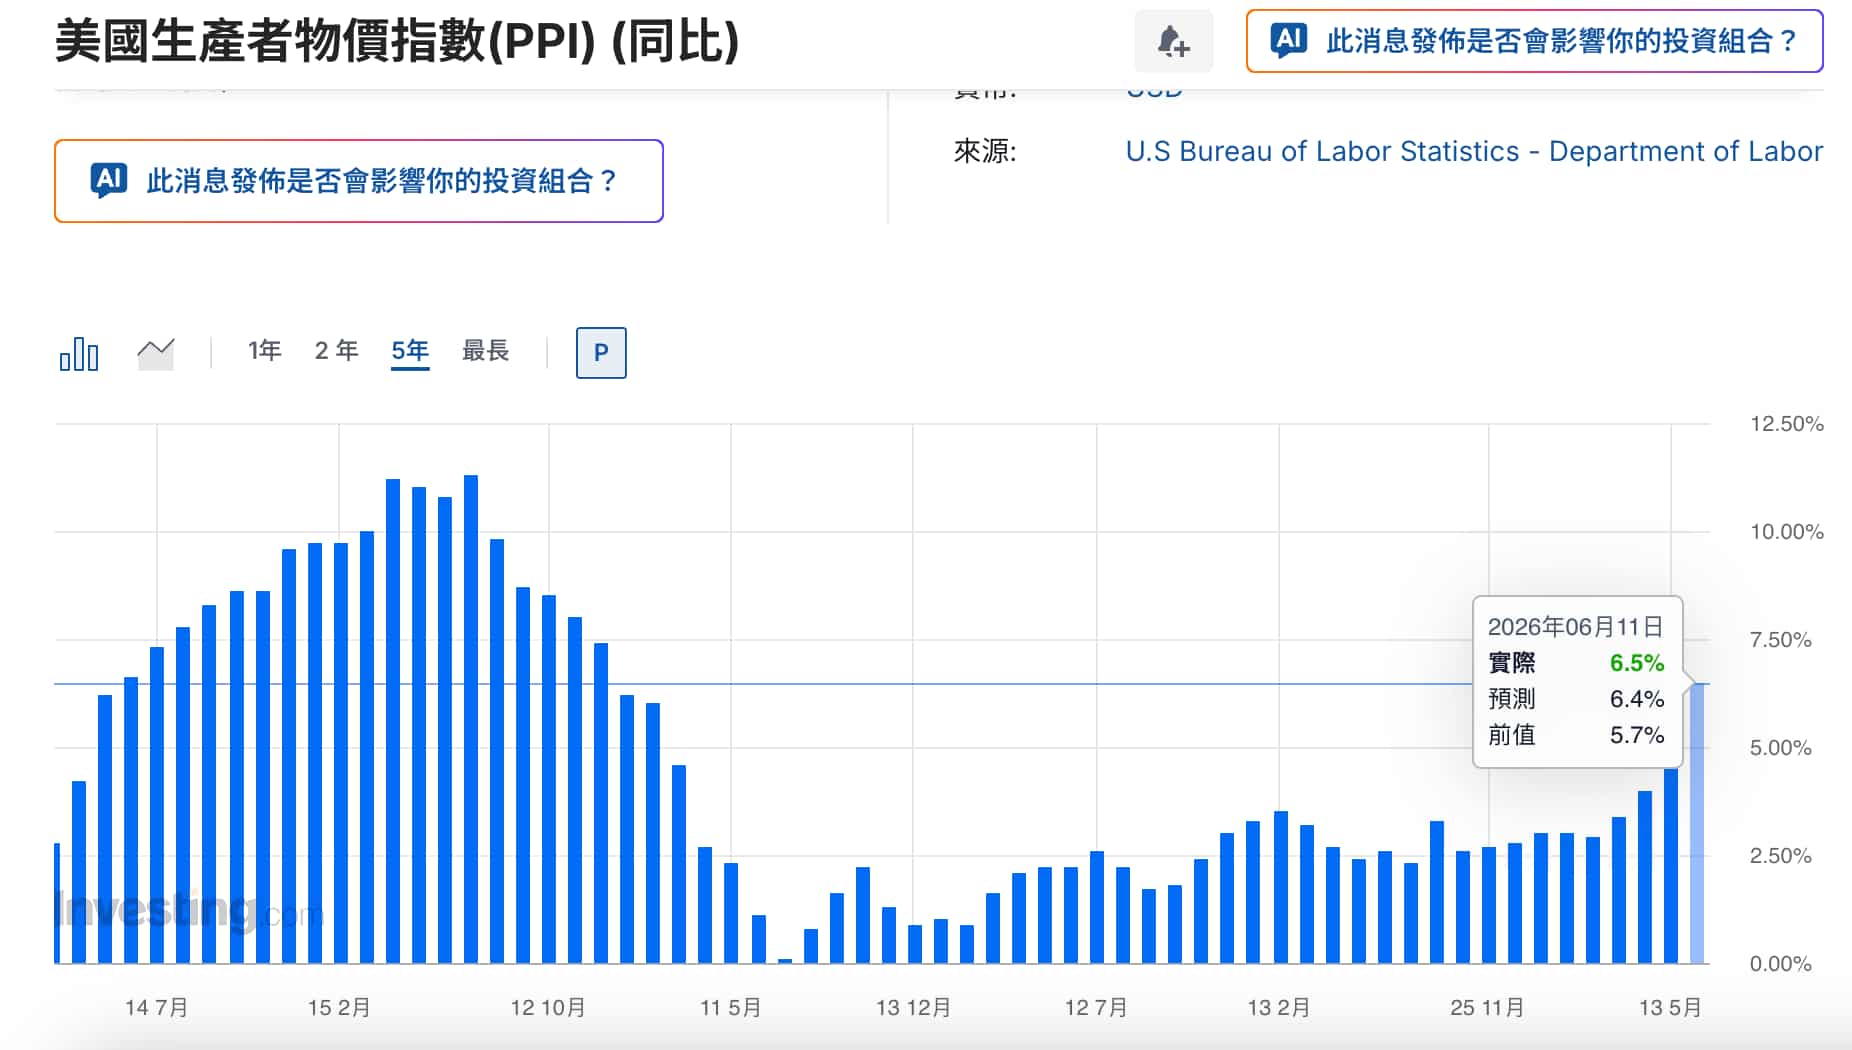1852x1050 pixels.
Task: Click the 2.50% axis label
Action: 1781,856
